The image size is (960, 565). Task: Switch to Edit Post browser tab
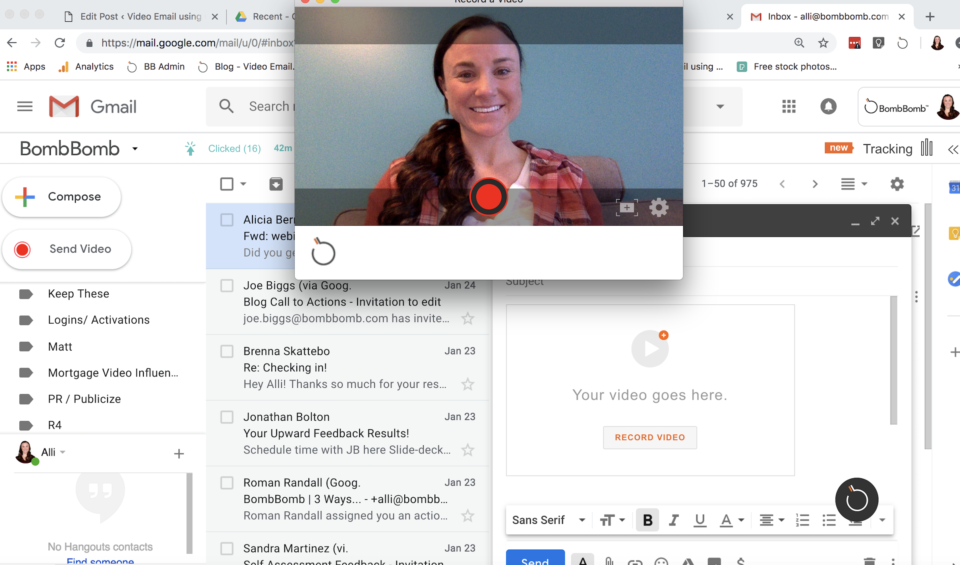pos(141,17)
